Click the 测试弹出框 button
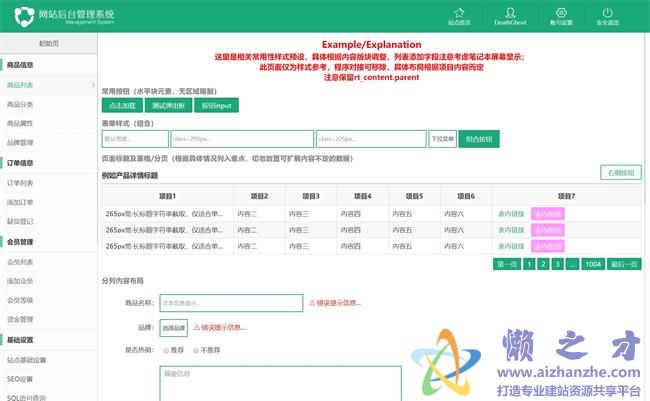The height and width of the screenshot is (401, 650). click(x=168, y=105)
